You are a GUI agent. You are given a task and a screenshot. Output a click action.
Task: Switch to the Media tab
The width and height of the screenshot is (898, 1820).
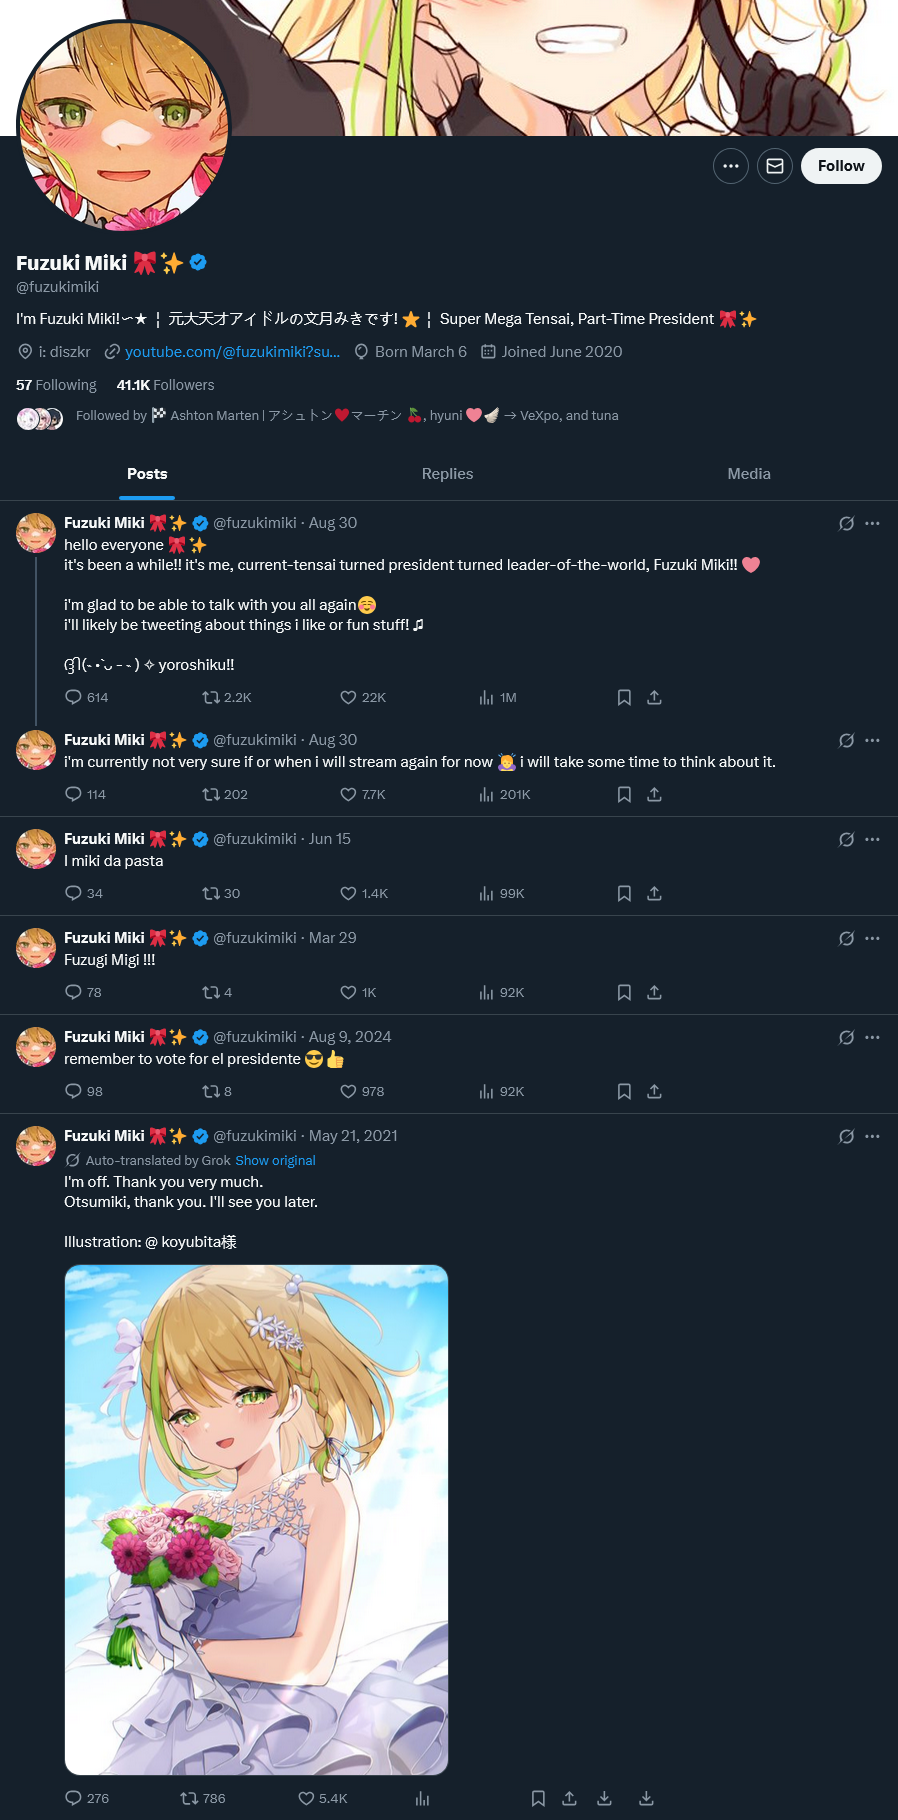749,474
